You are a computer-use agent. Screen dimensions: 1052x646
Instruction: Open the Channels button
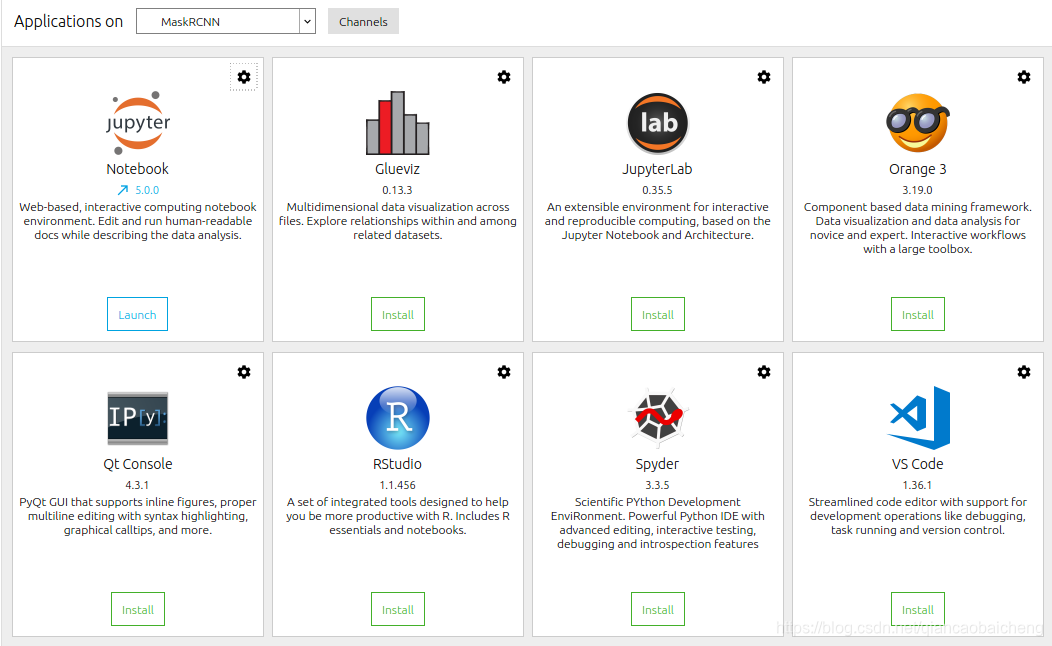[x=363, y=21]
